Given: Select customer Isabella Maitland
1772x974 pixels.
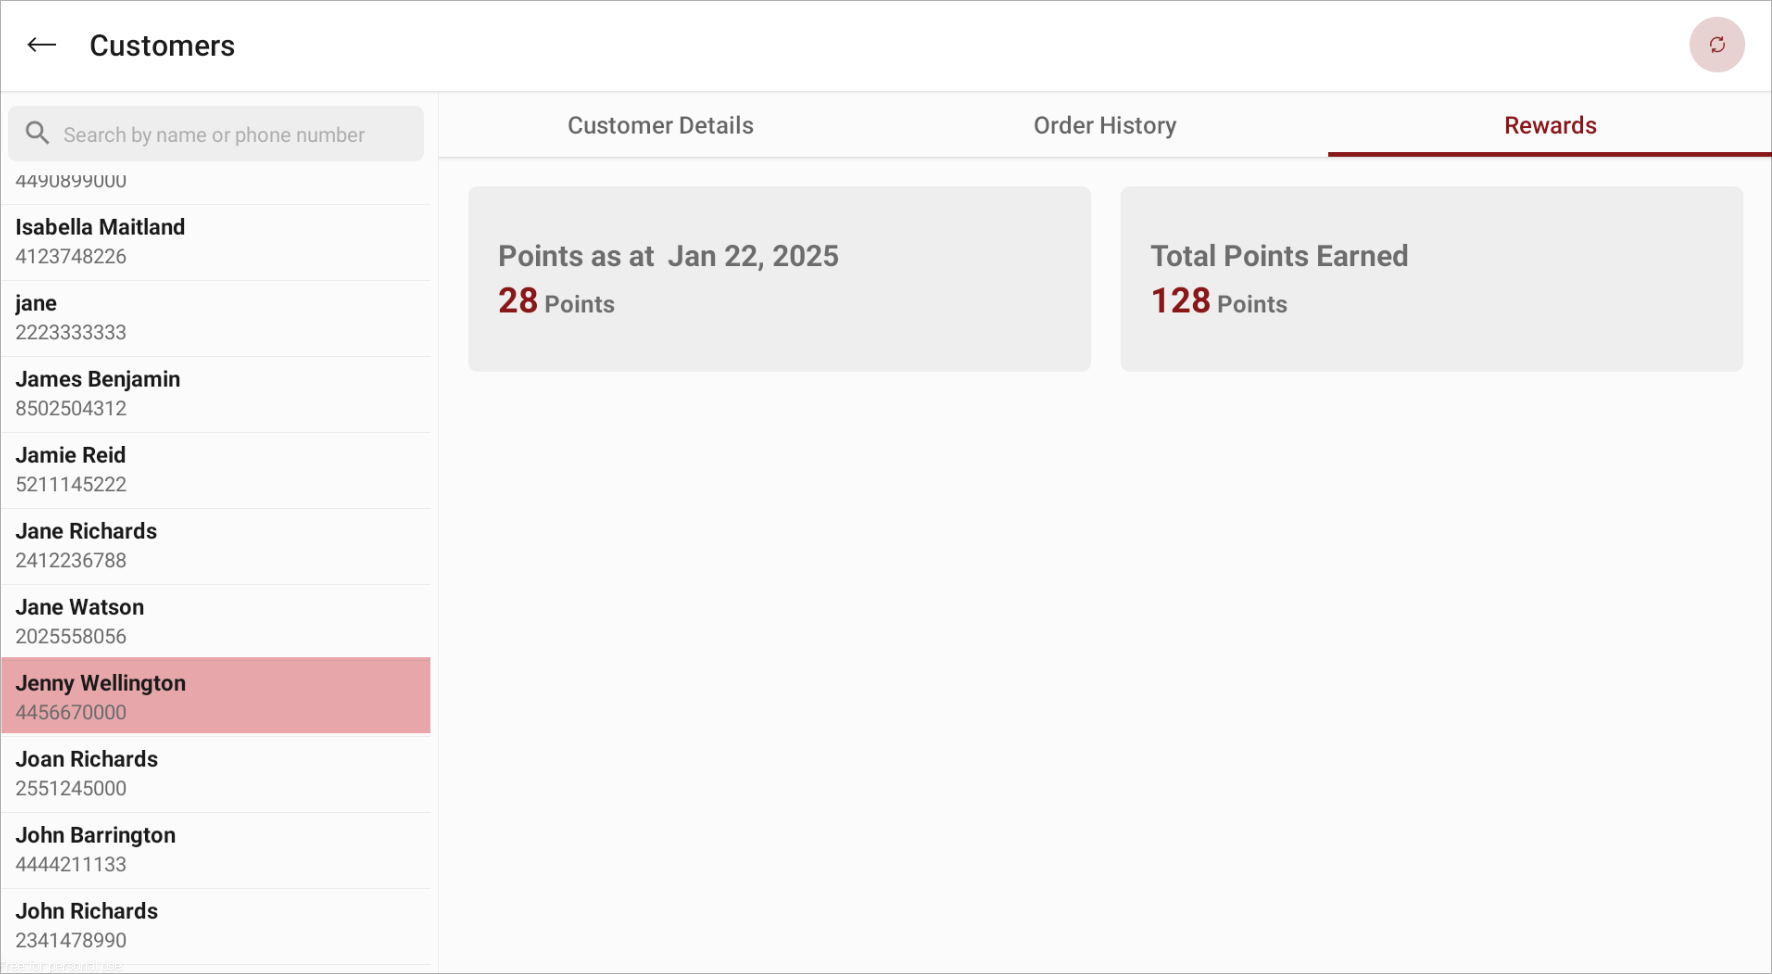Looking at the screenshot, I should 216,242.
